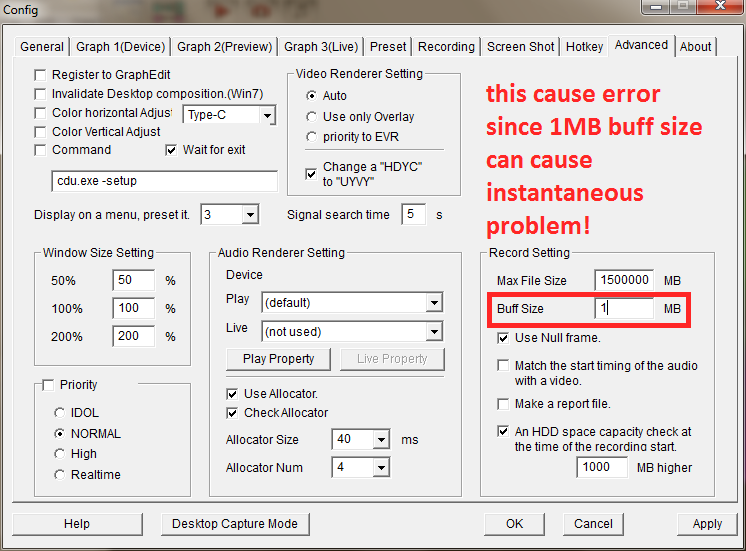The width and height of the screenshot is (746, 551).
Task: Enable the Priority group checkbox
Action: (x=48, y=385)
